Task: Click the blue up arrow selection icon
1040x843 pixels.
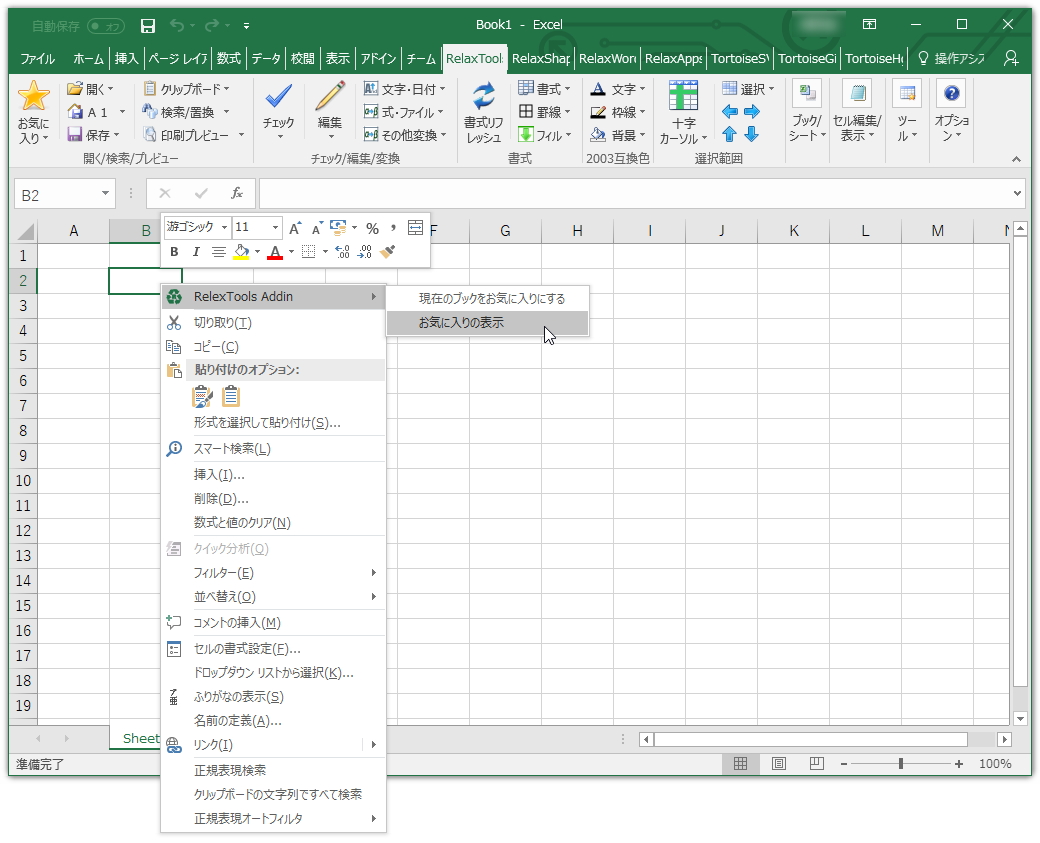Action: pos(730,135)
